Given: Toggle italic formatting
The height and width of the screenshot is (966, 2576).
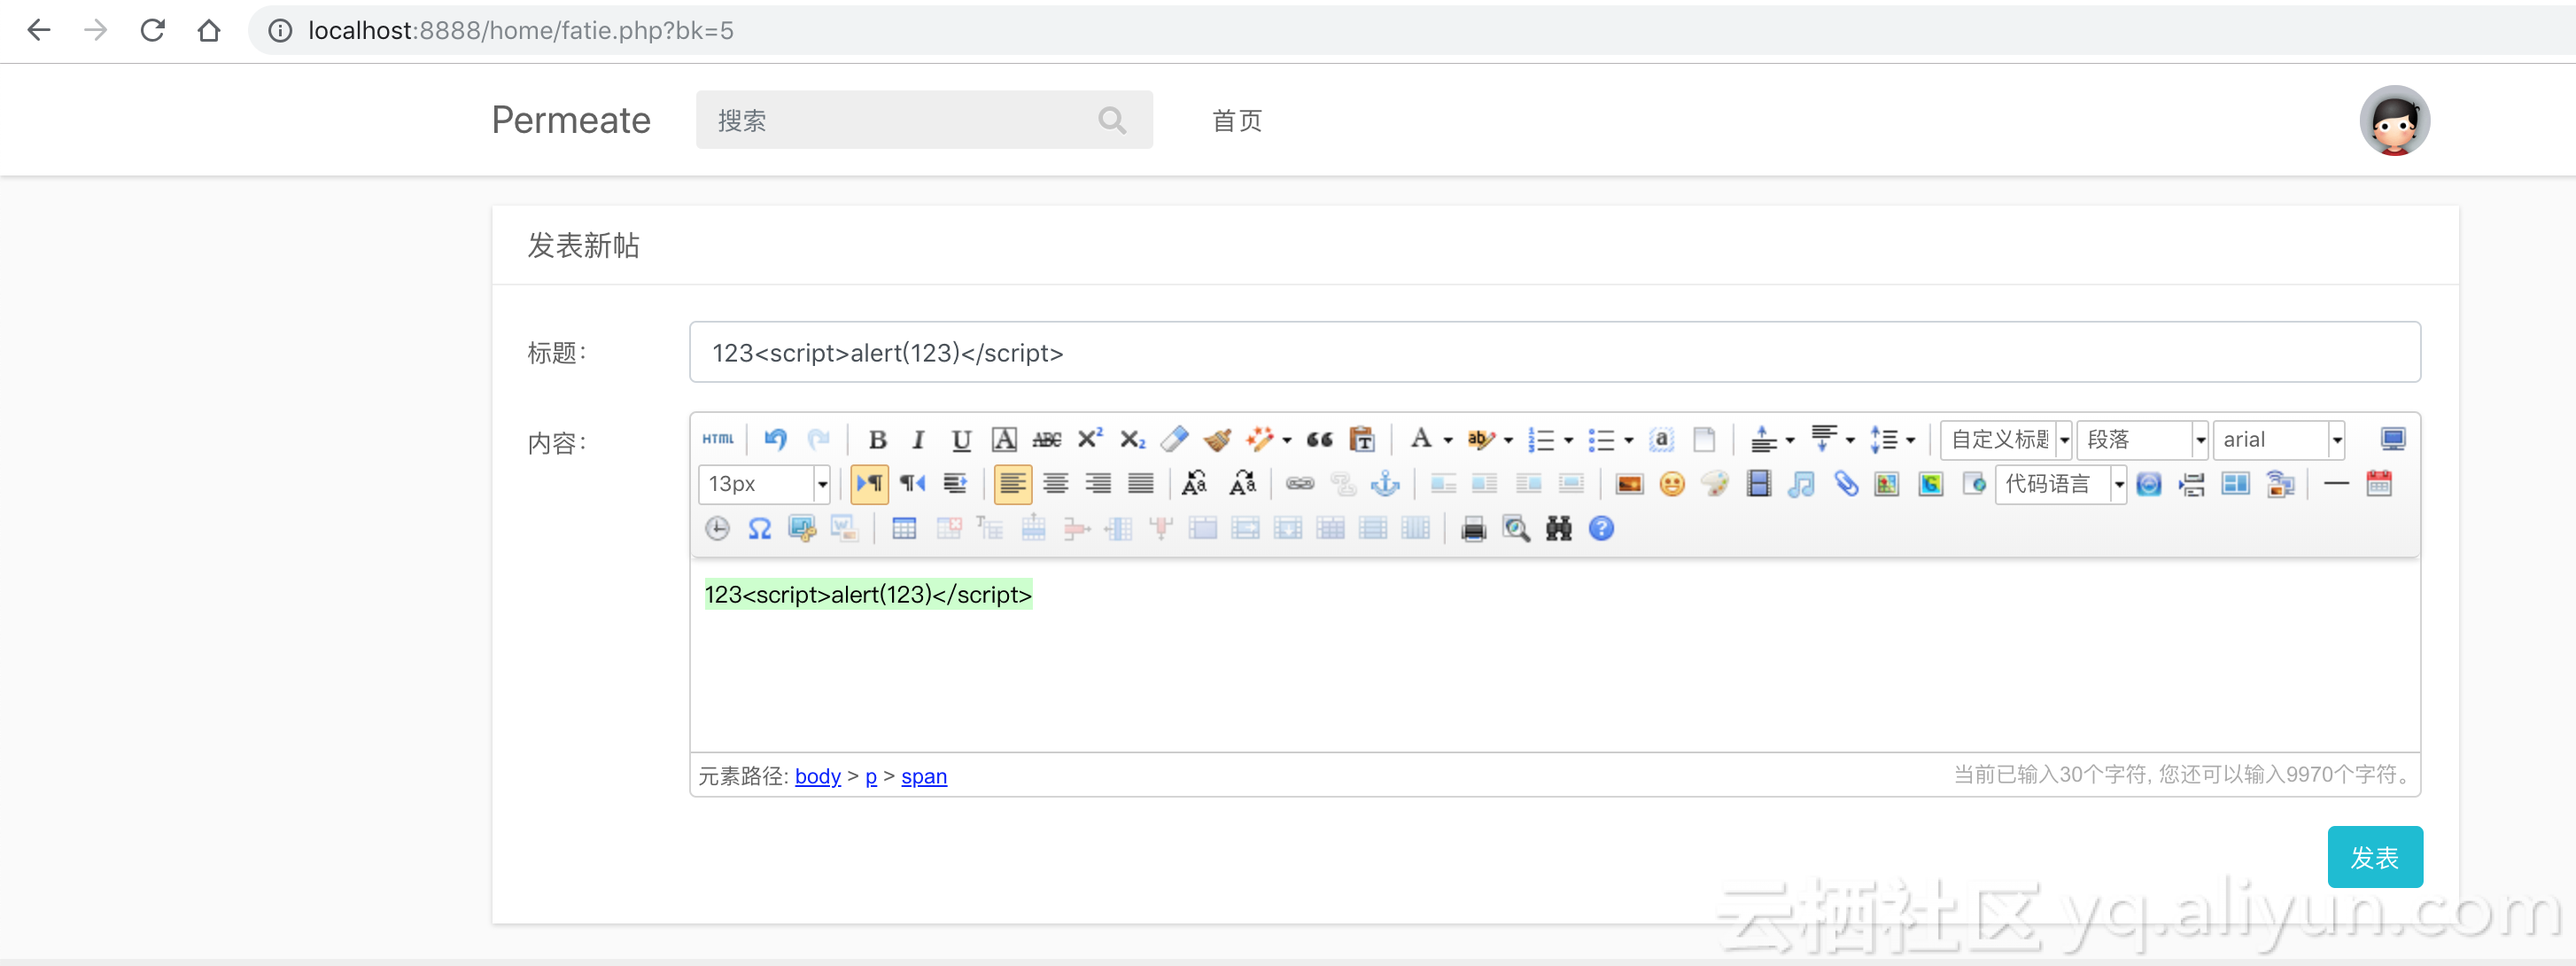Looking at the screenshot, I should (x=918, y=440).
